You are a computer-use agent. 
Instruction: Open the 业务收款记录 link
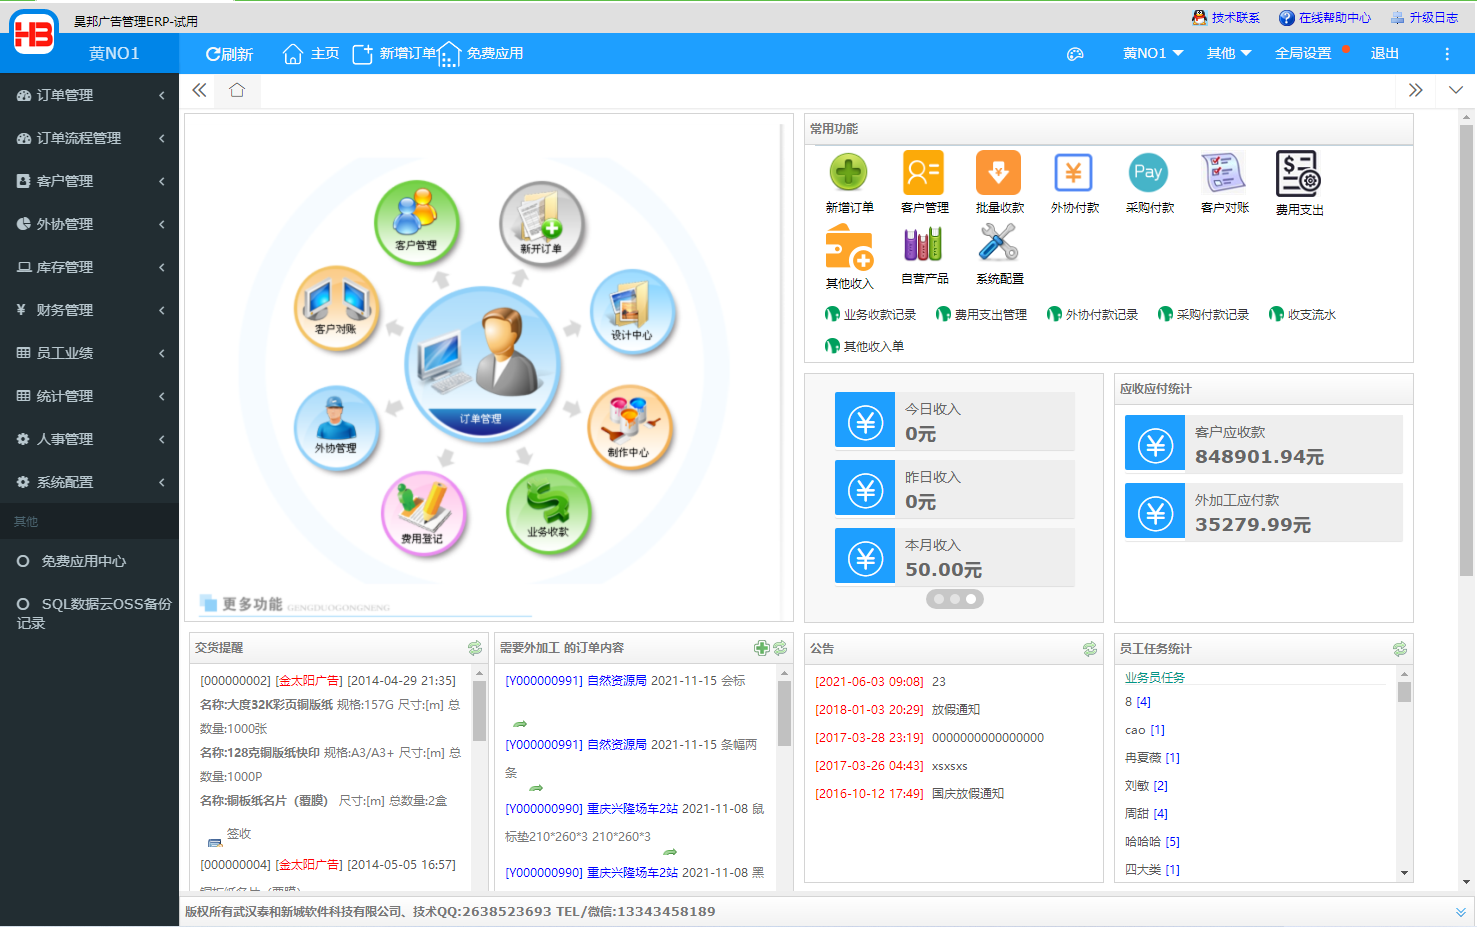tap(870, 315)
